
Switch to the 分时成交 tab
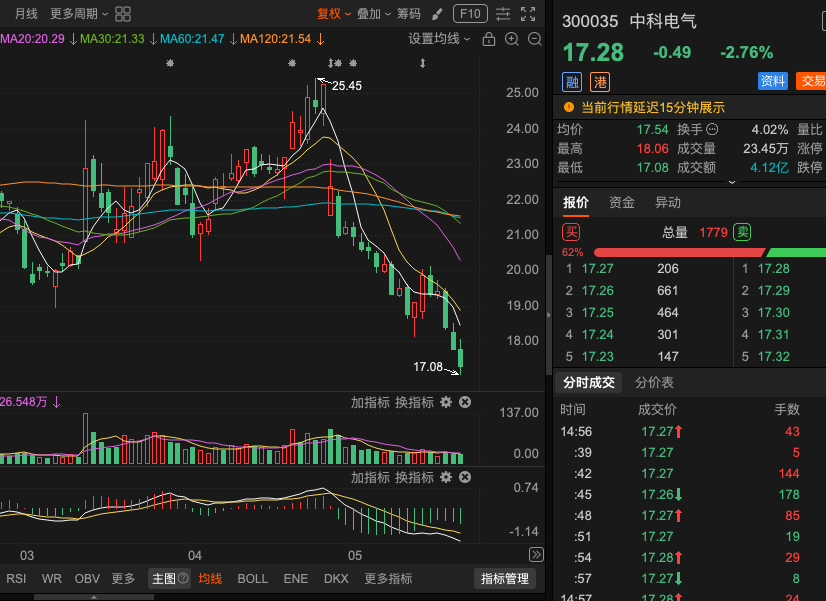coord(589,382)
